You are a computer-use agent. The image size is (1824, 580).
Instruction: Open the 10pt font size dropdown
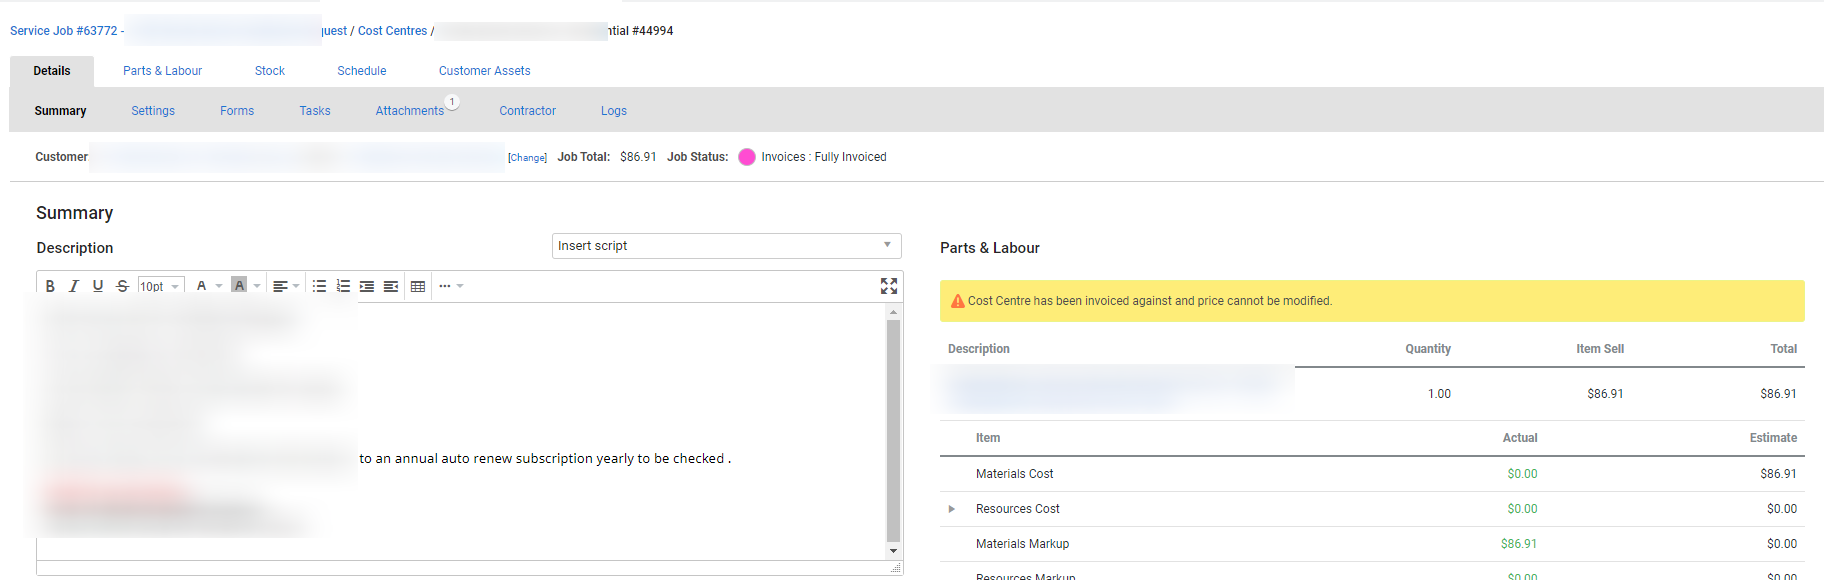(161, 287)
